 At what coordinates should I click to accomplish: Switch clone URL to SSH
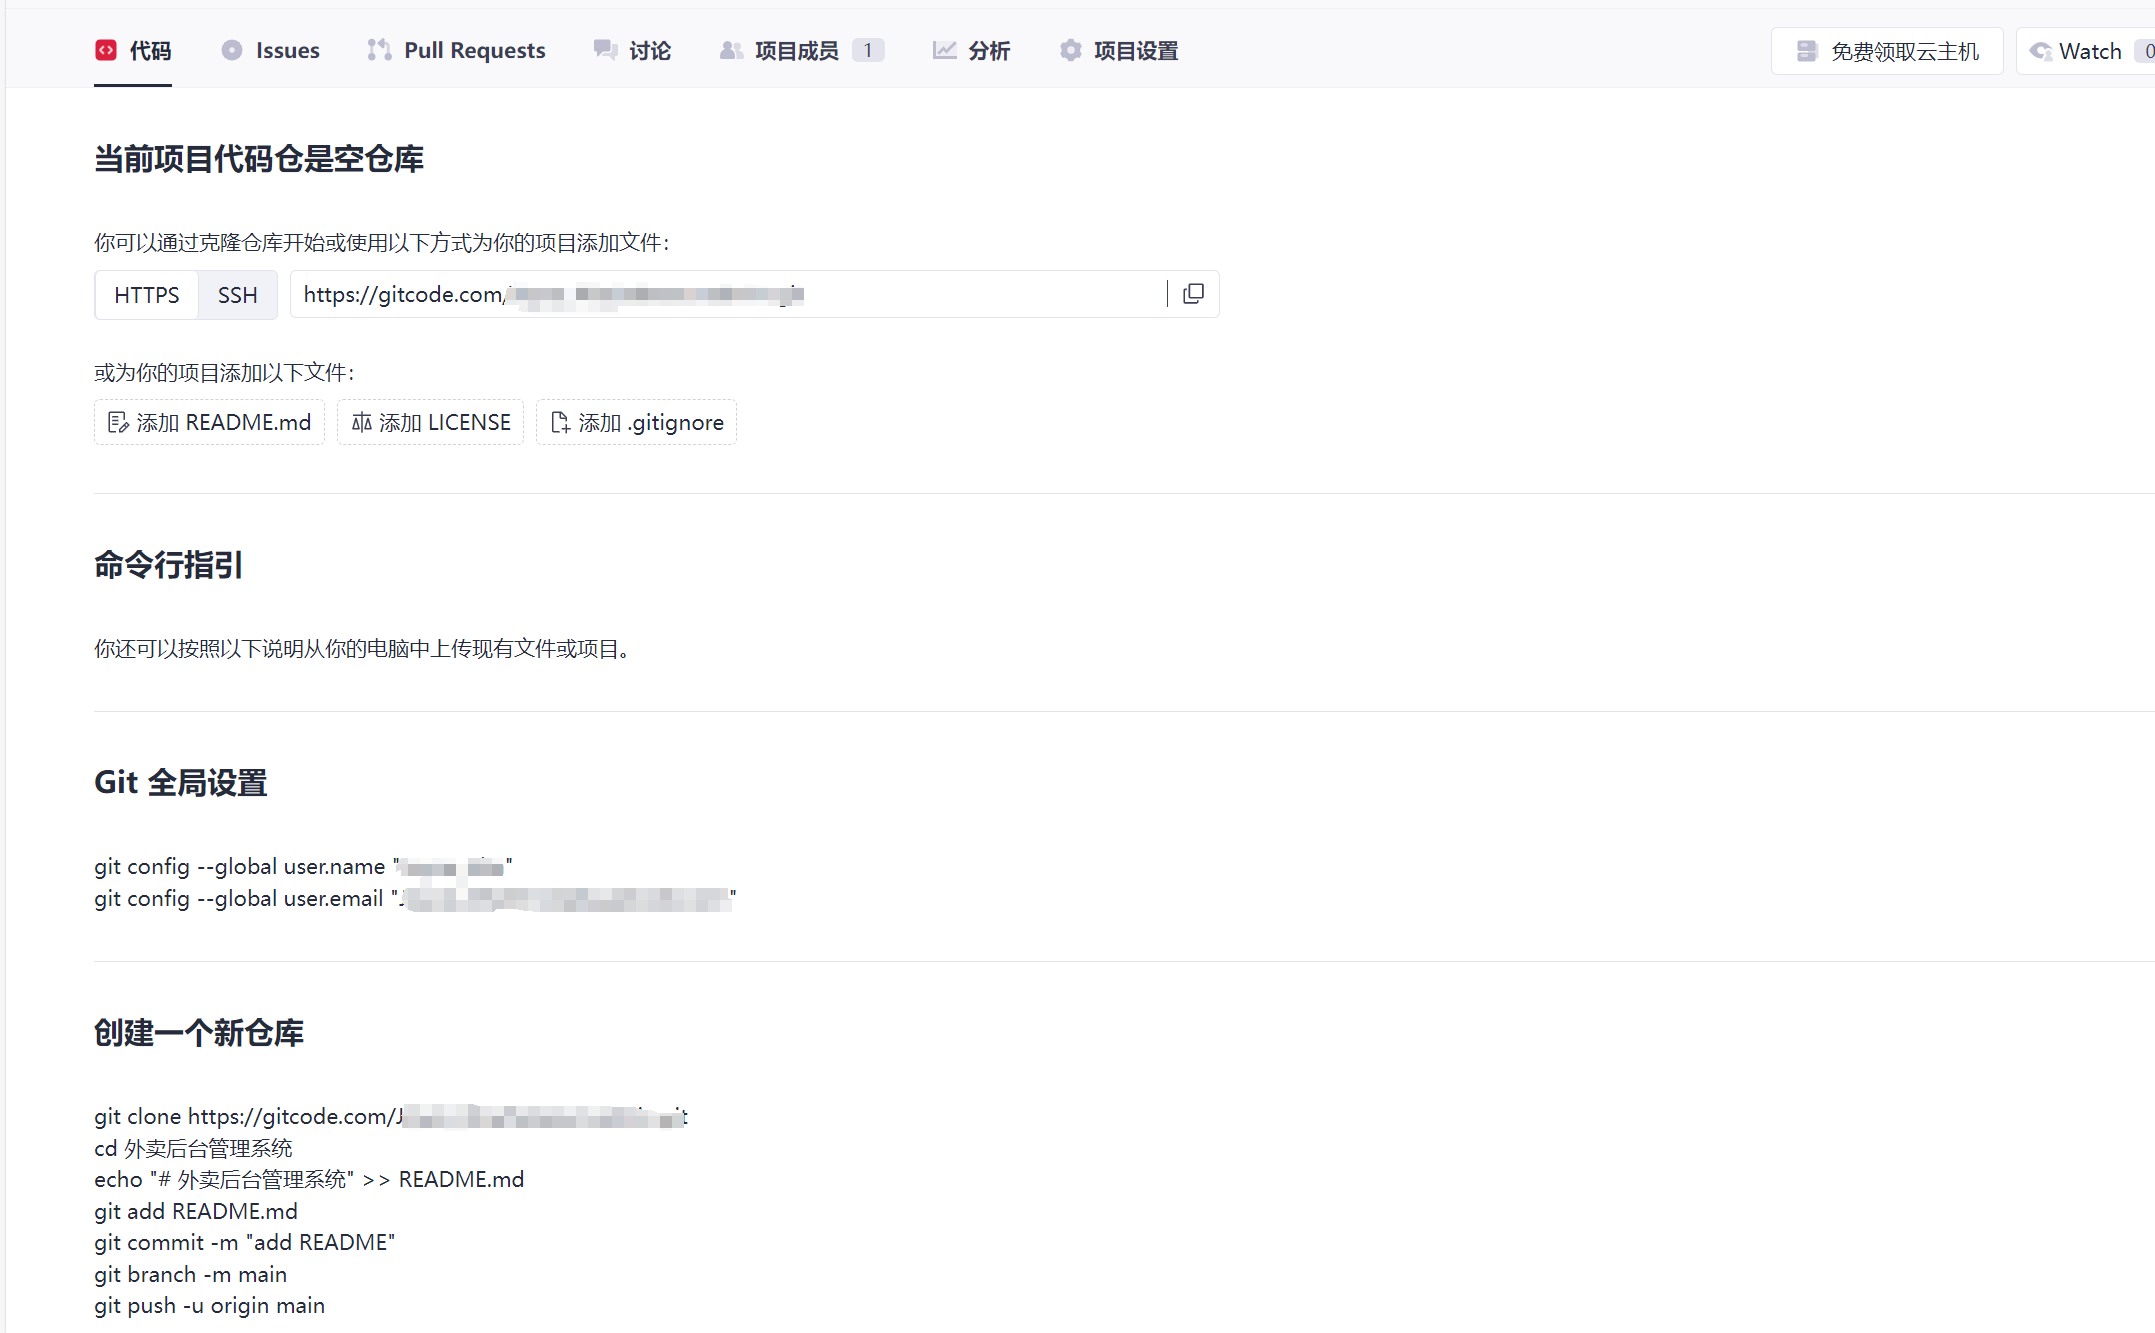coord(237,294)
